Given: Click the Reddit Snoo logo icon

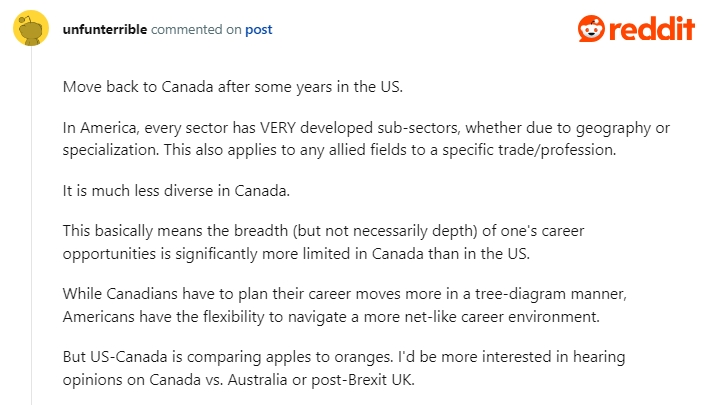Looking at the screenshot, I should pos(591,28).
